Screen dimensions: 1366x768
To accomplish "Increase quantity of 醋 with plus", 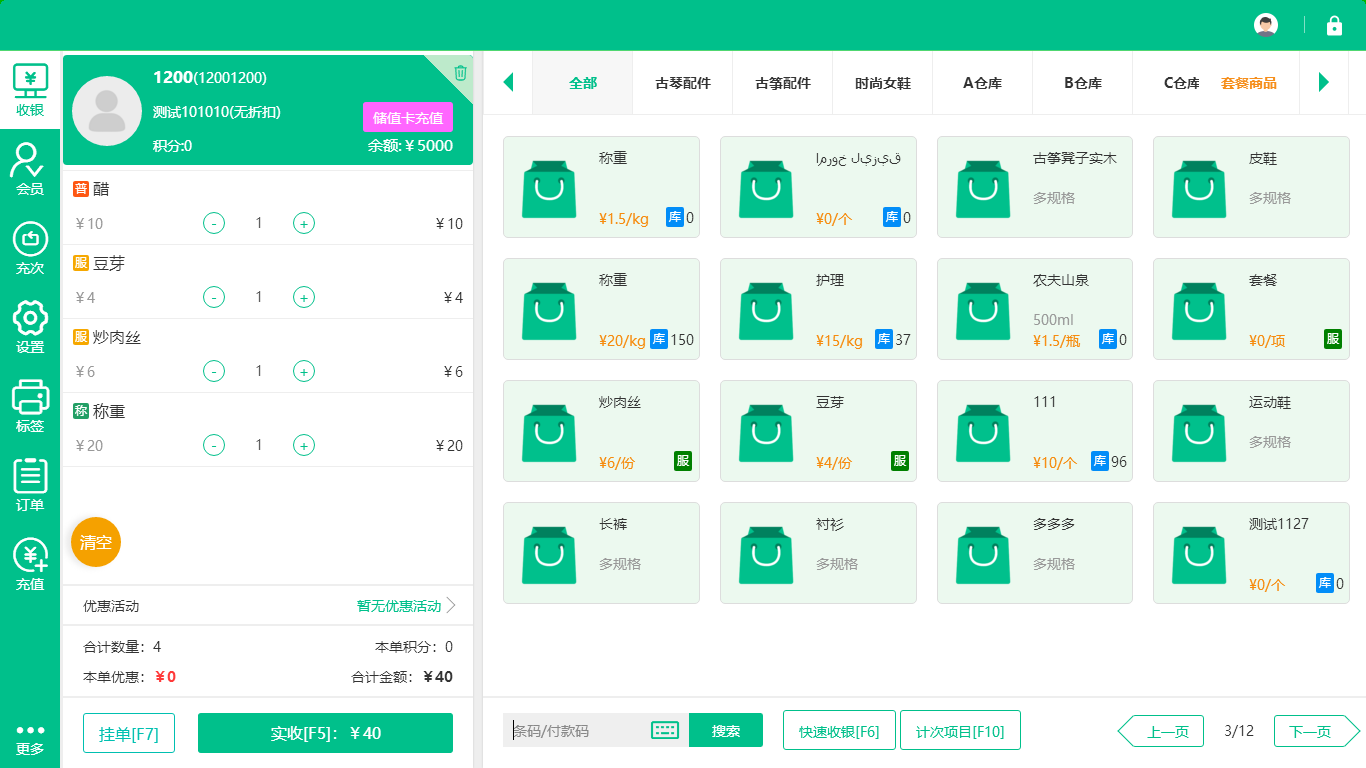I will (x=304, y=223).
